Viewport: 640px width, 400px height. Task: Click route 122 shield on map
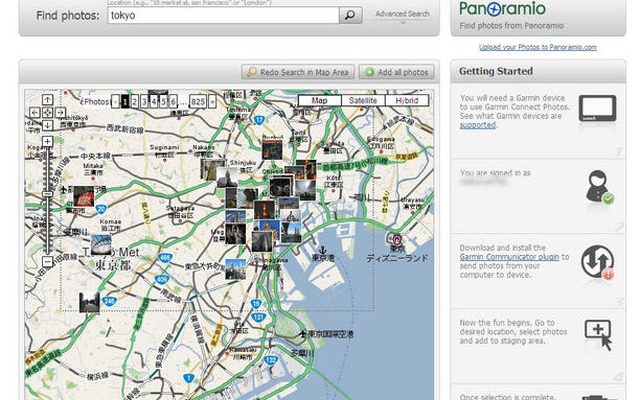(271, 360)
